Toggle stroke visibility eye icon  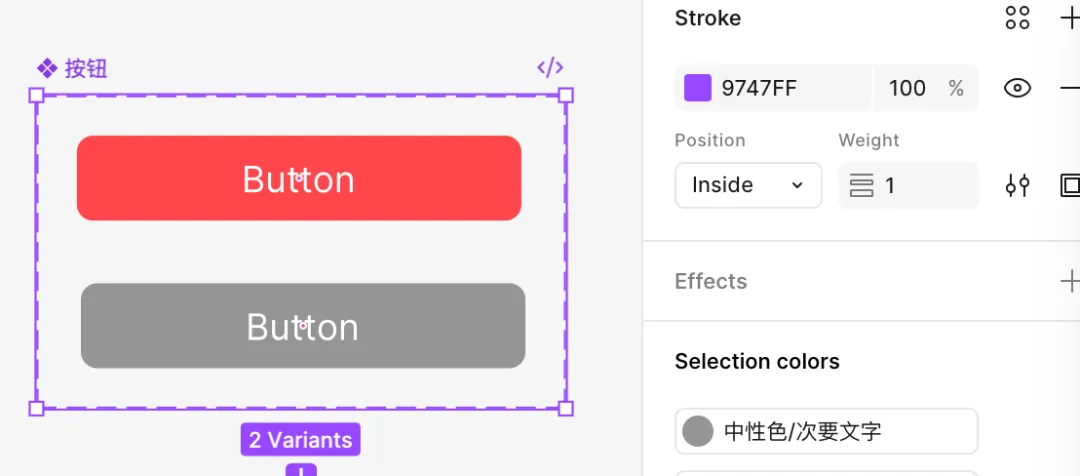pos(1017,88)
